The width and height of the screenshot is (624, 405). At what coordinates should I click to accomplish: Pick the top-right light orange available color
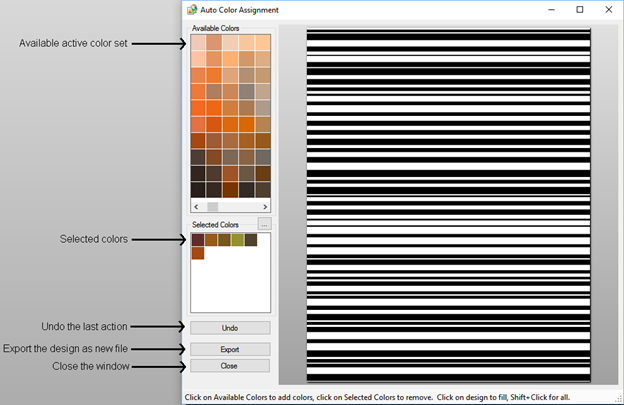click(x=262, y=43)
